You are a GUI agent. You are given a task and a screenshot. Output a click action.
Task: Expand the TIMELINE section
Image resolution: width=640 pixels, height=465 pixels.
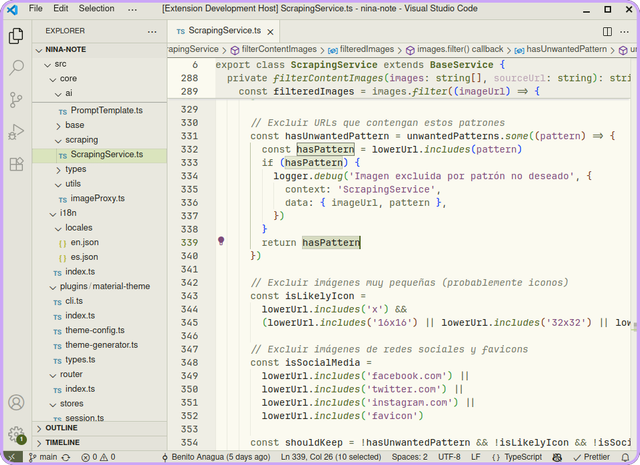coord(62,442)
